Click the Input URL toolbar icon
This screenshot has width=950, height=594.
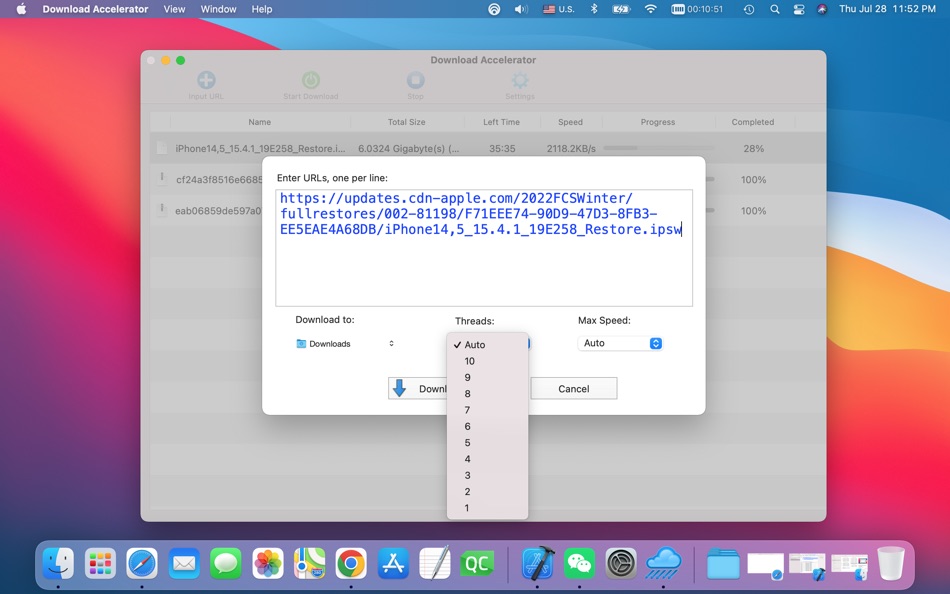(x=206, y=80)
